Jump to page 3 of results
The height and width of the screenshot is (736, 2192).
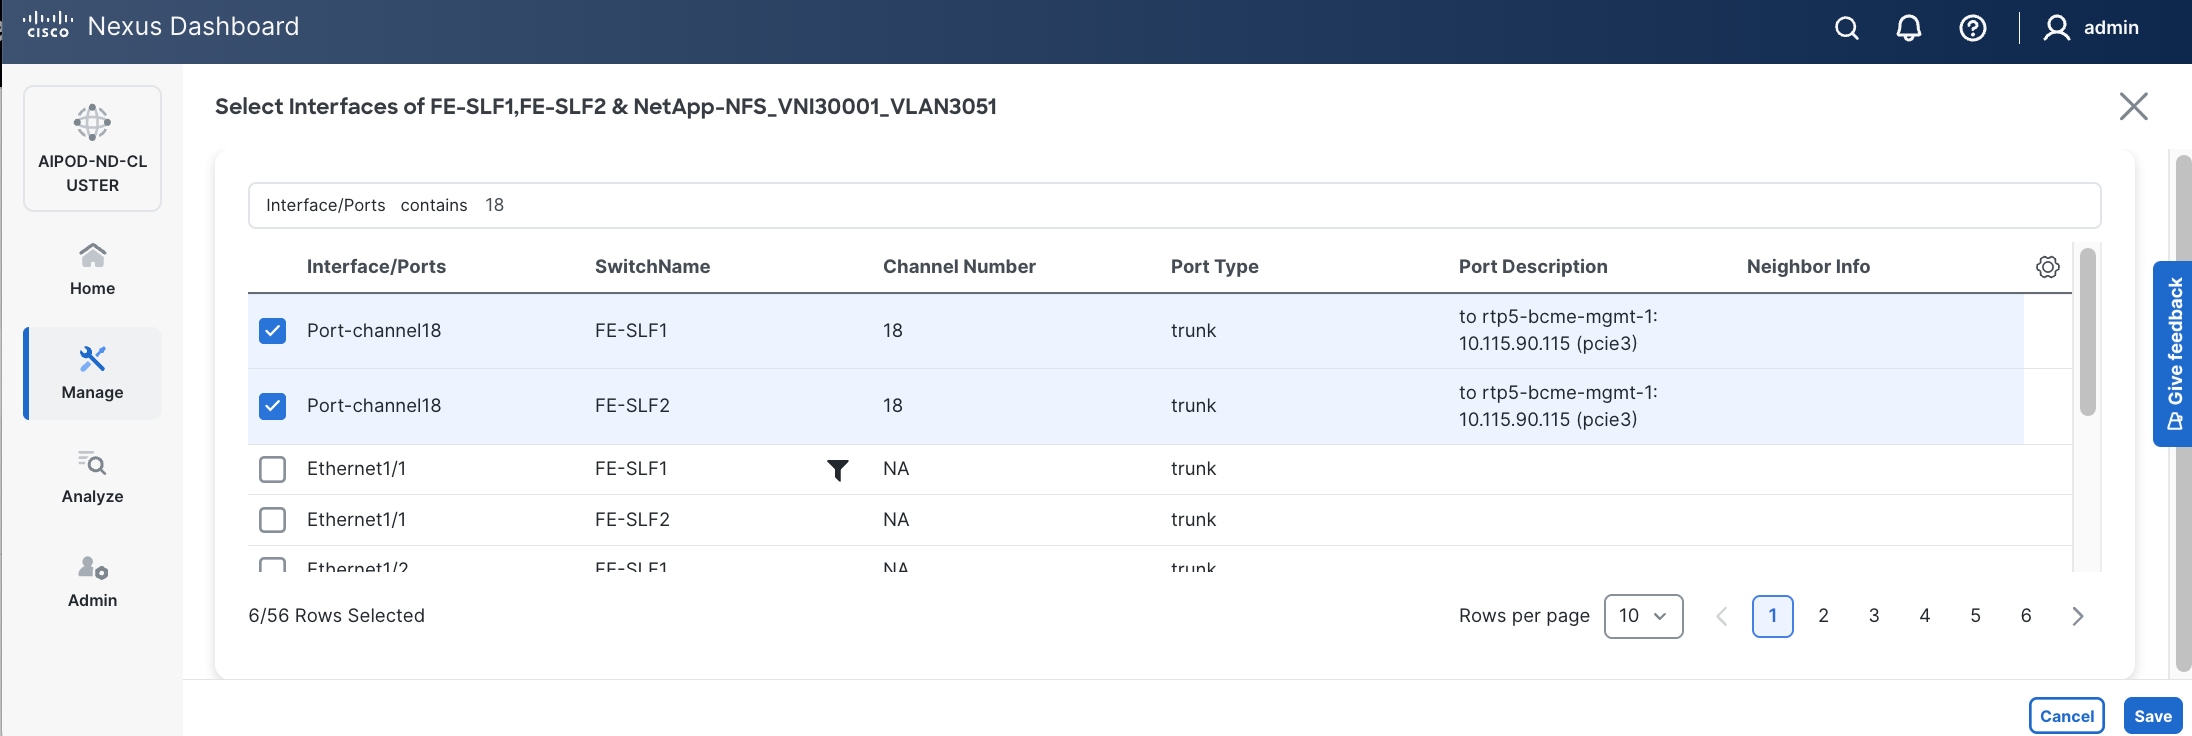1874,616
